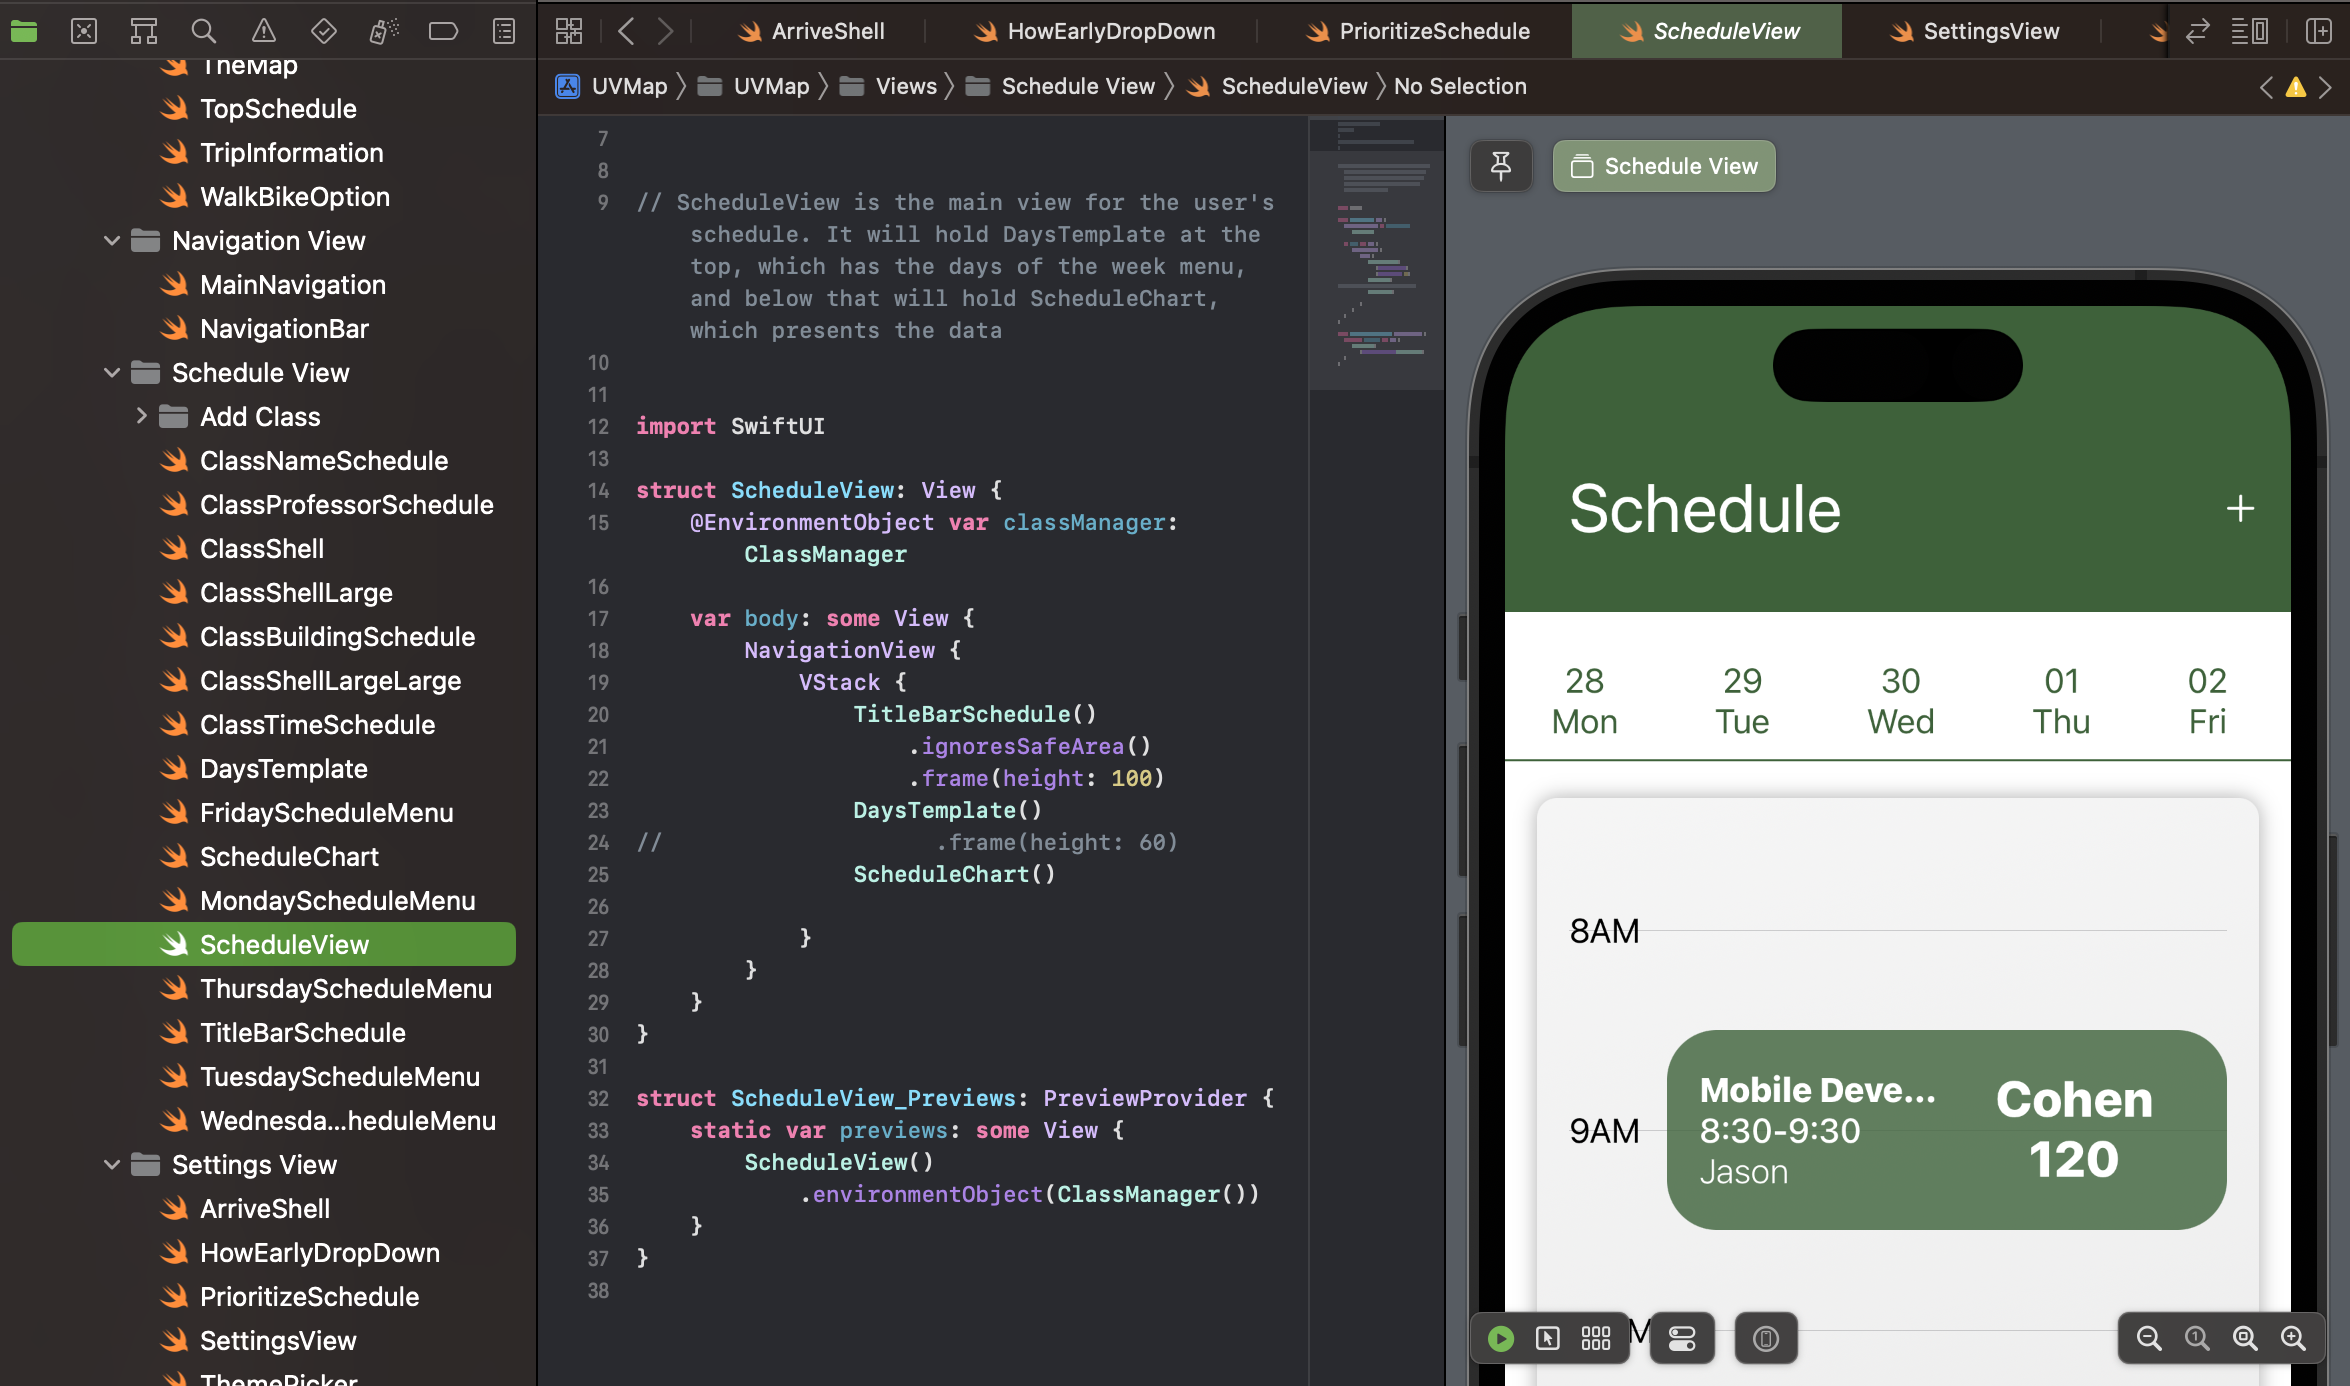
Task: Select 02 Fri in the preview
Action: click(x=2207, y=701)
